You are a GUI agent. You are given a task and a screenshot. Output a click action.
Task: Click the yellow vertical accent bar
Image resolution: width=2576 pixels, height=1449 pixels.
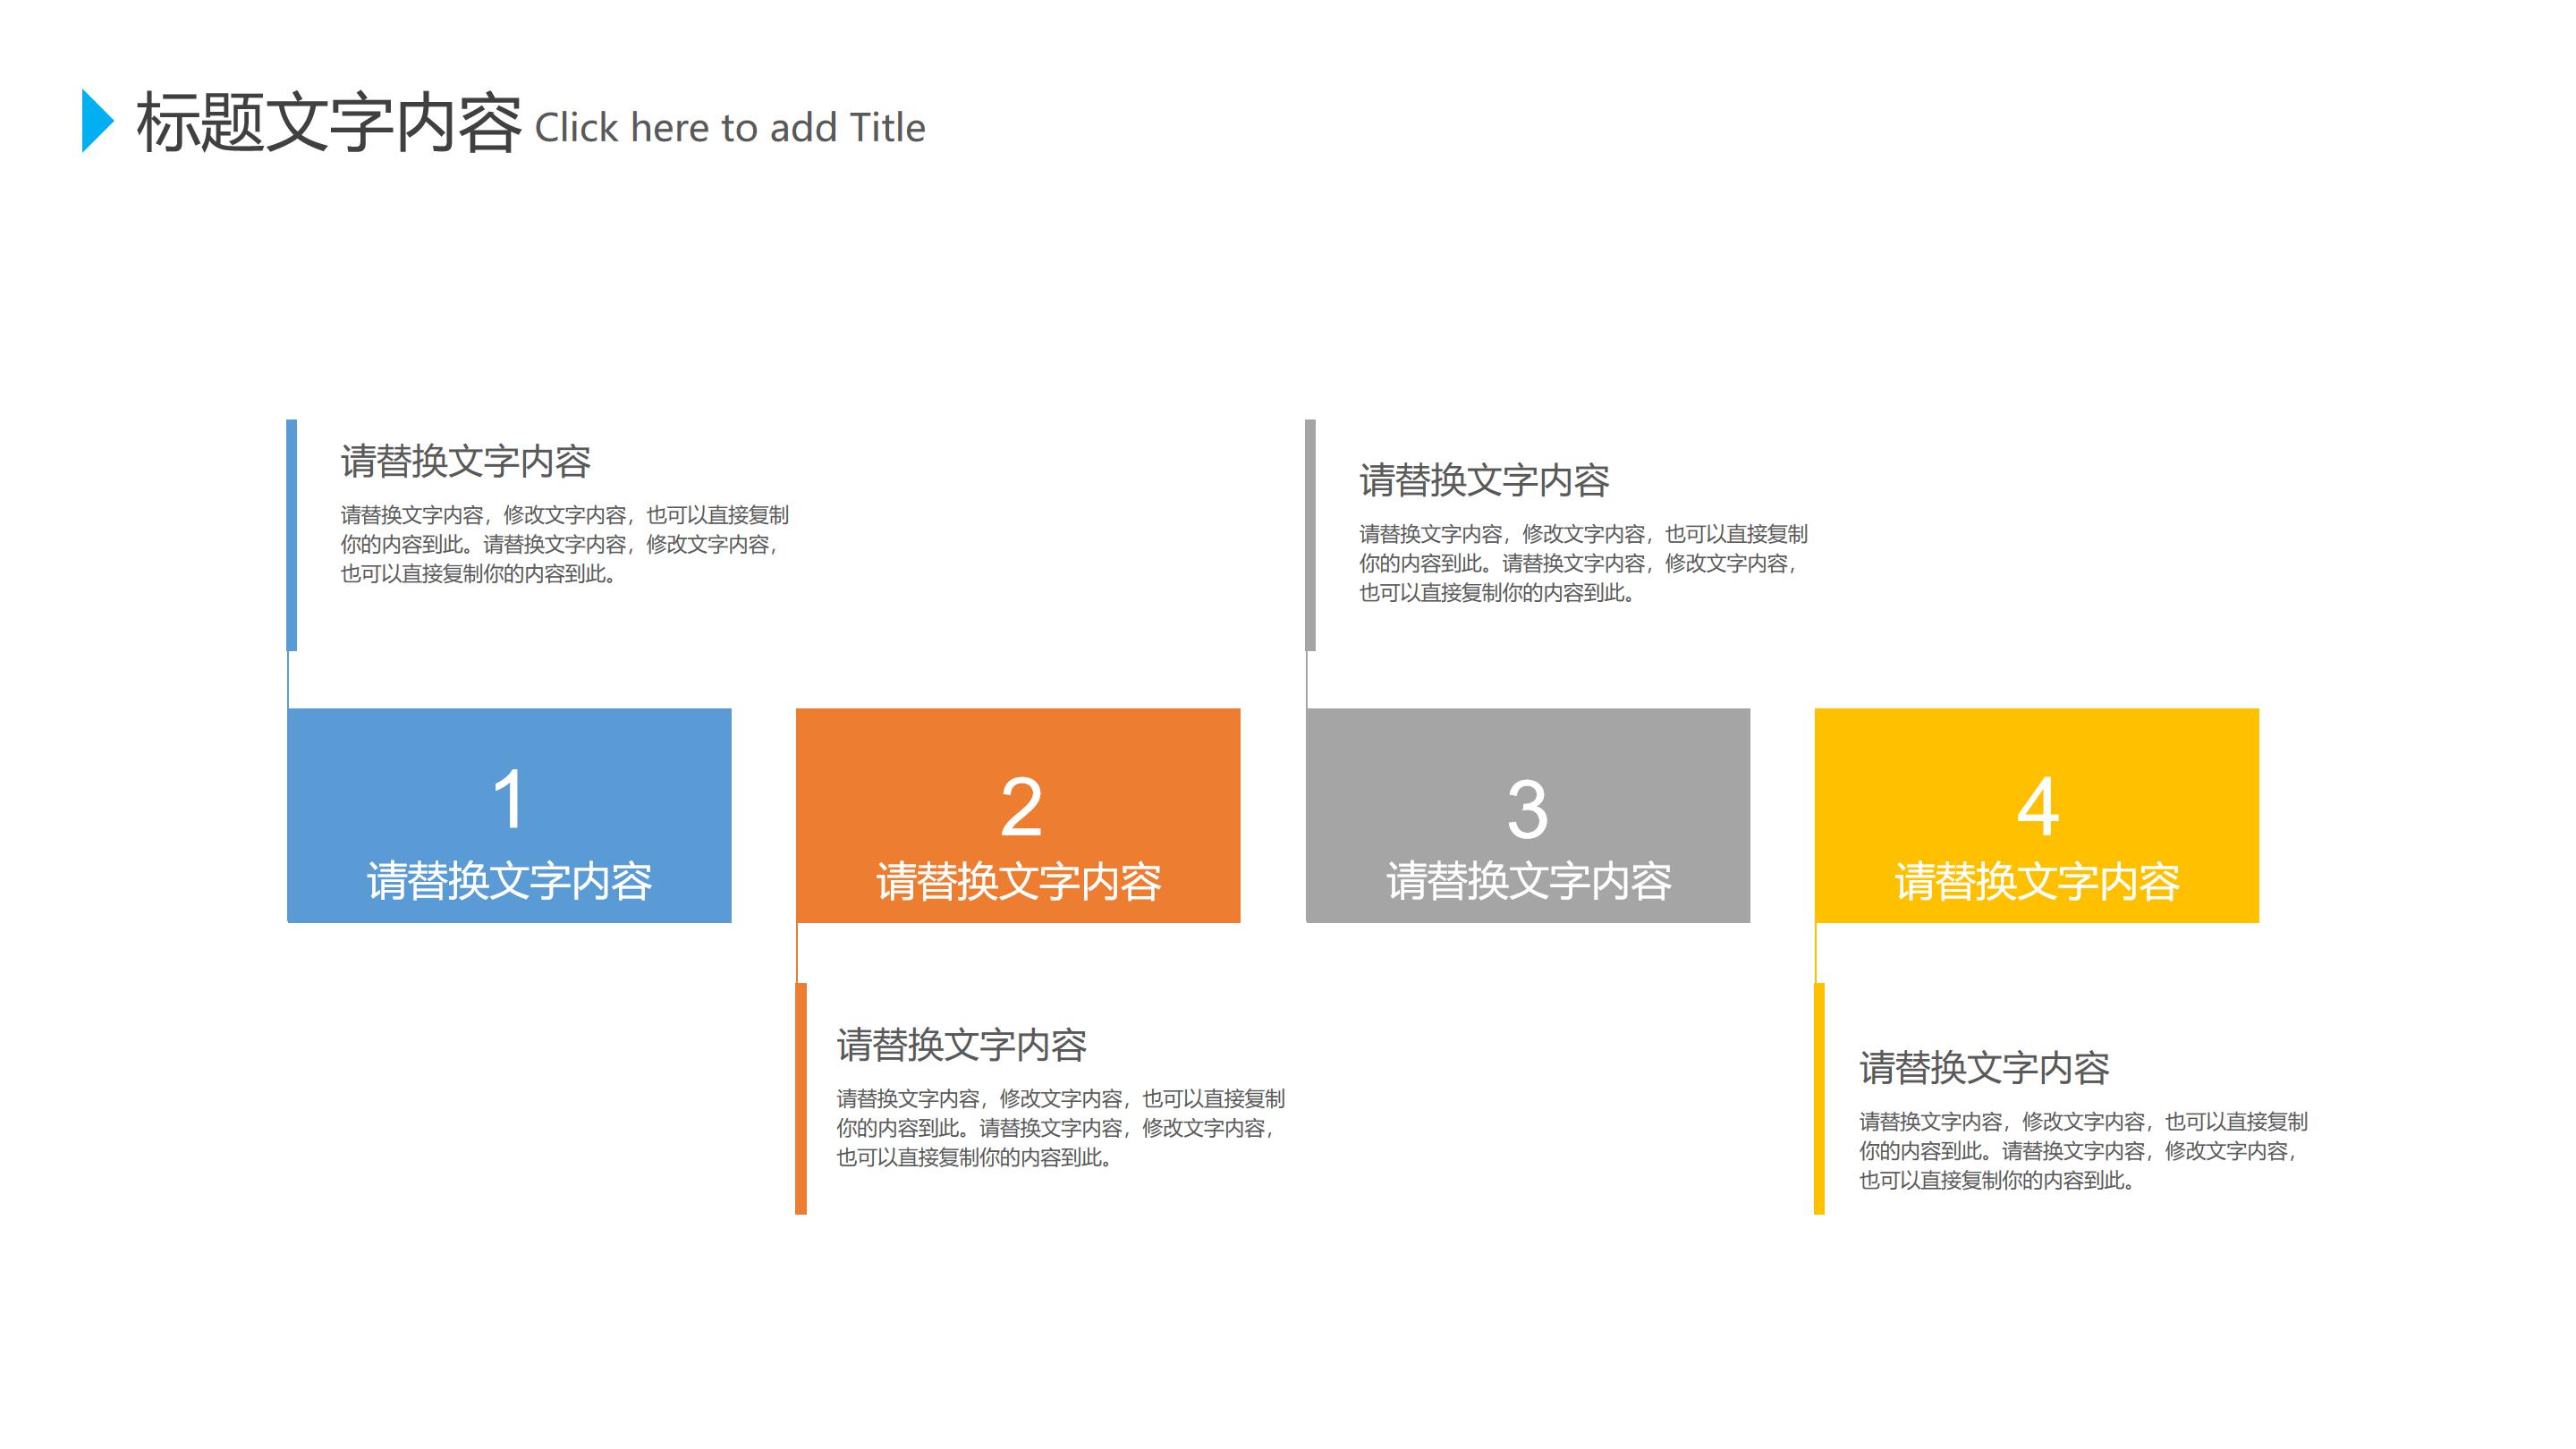coord(1819,1098)
